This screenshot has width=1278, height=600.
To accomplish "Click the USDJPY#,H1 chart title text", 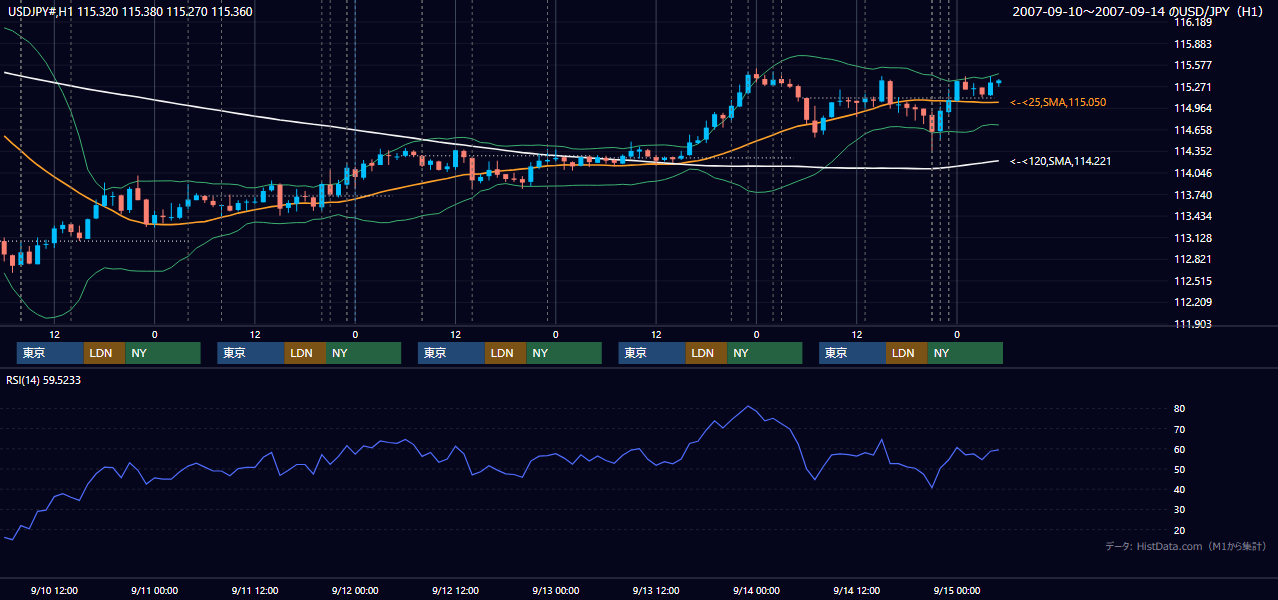I will (129, 12).
